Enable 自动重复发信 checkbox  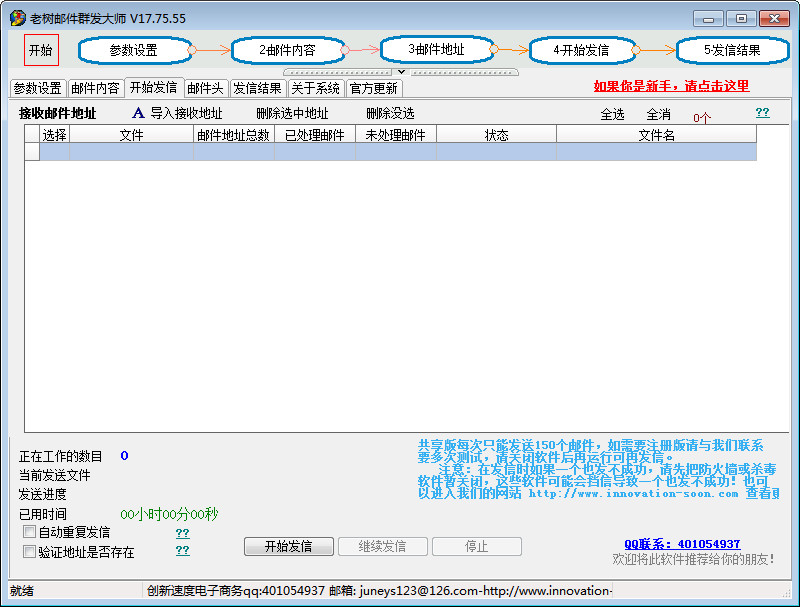coord(29,532)
